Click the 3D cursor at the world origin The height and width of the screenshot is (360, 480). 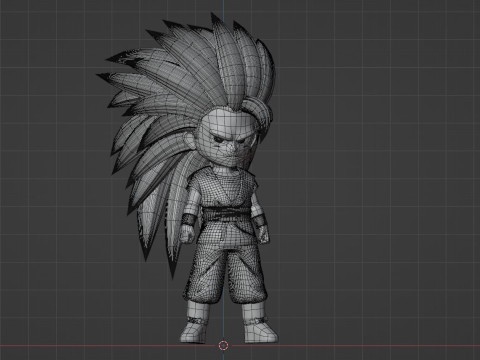click(x=223, y=345)
